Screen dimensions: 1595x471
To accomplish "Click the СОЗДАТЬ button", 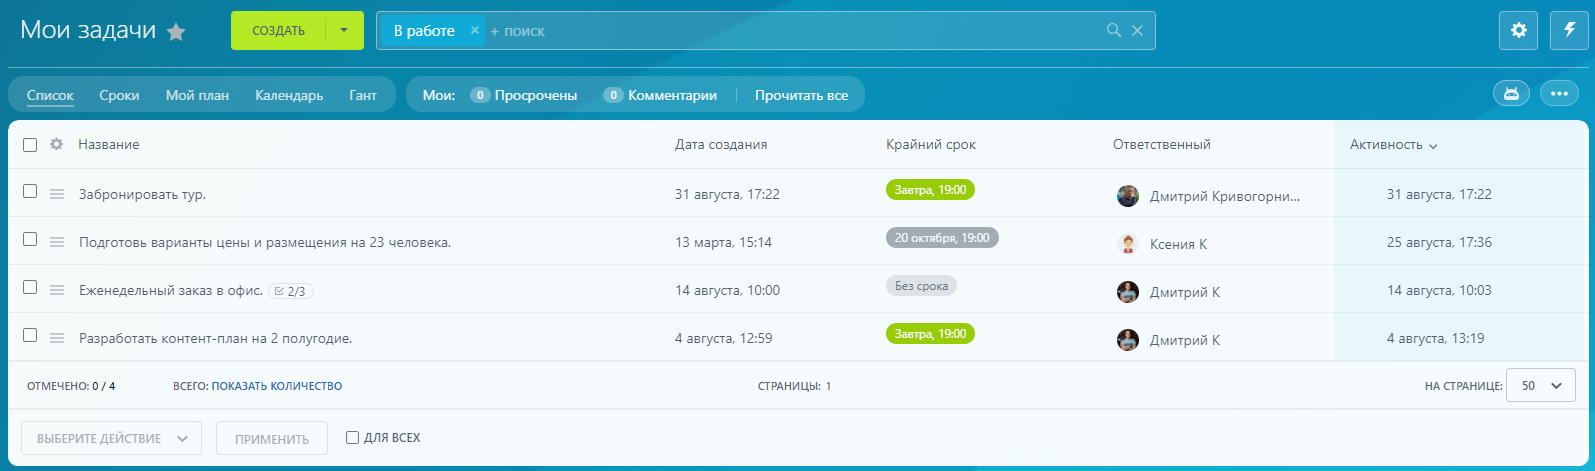I will [x=278, y=31].
